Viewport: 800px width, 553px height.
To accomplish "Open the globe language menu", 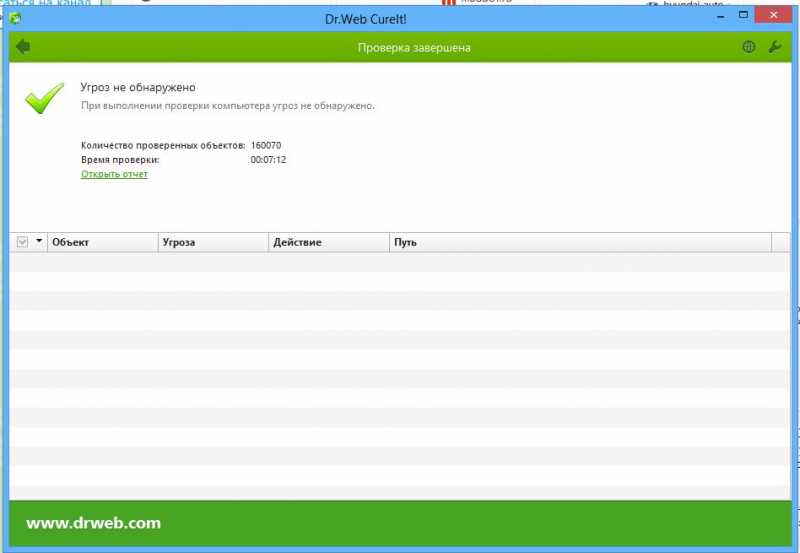I will click(749, 47).
